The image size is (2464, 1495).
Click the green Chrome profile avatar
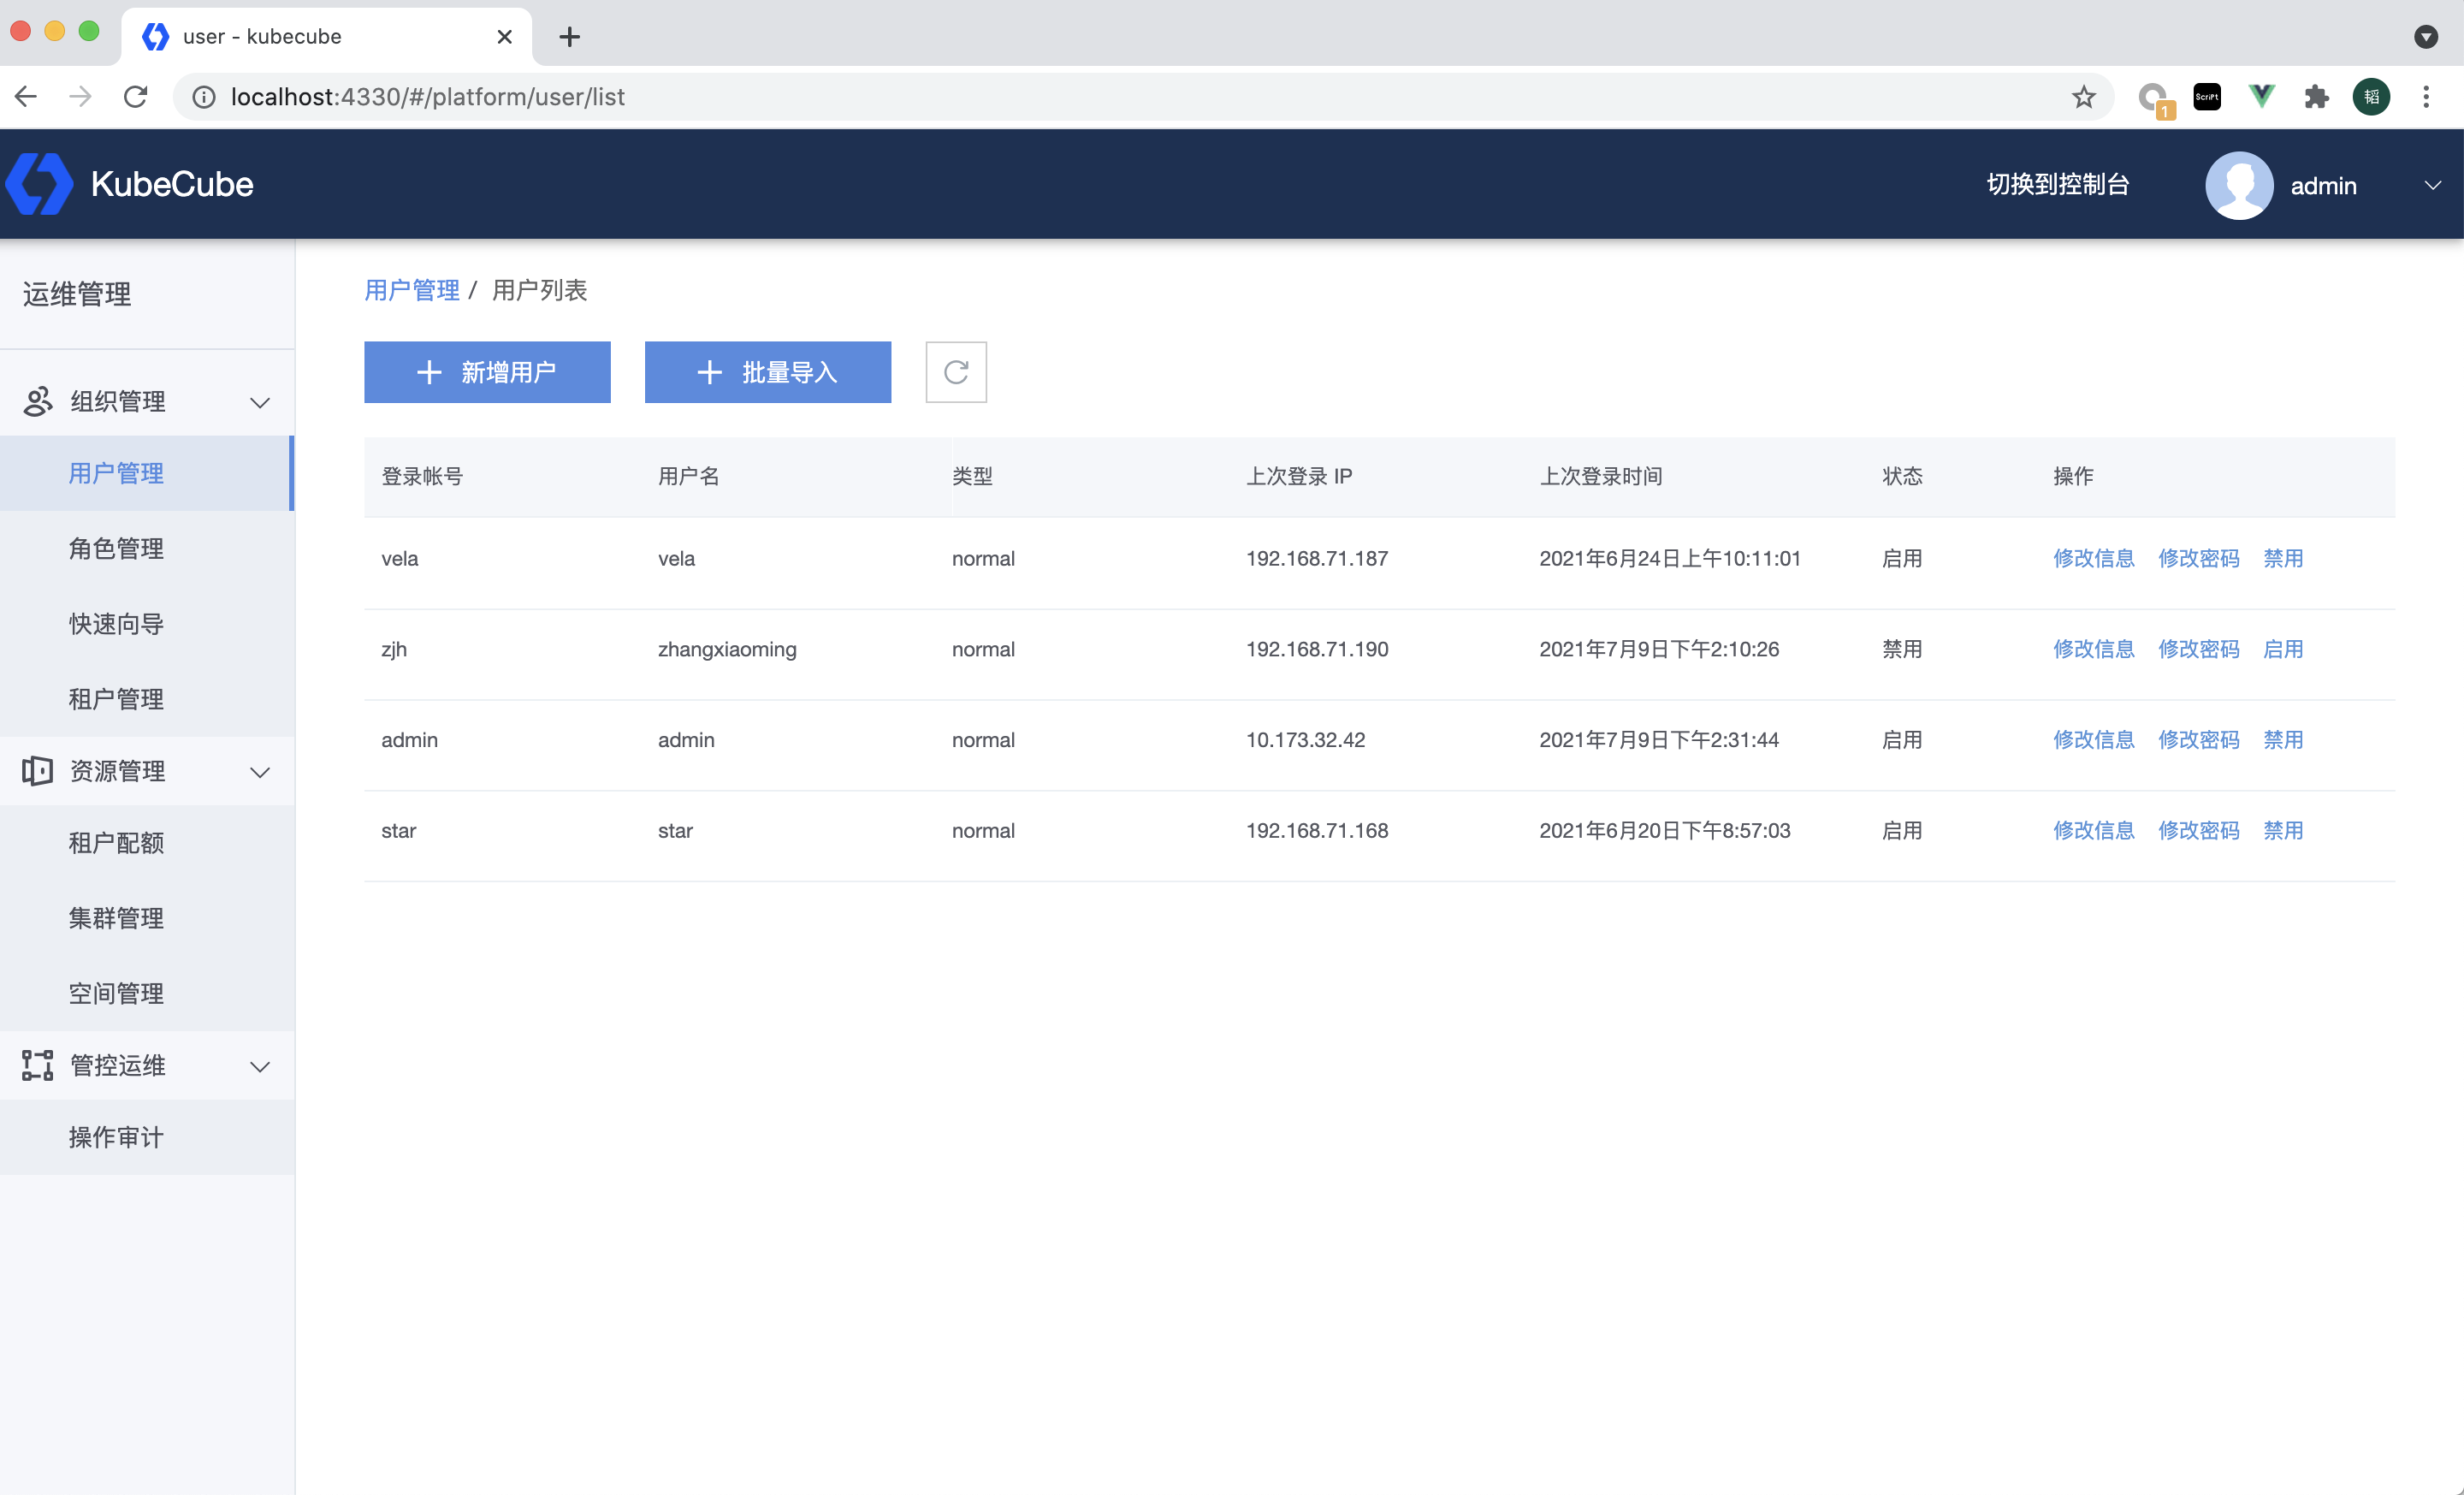coord(2372,96)
